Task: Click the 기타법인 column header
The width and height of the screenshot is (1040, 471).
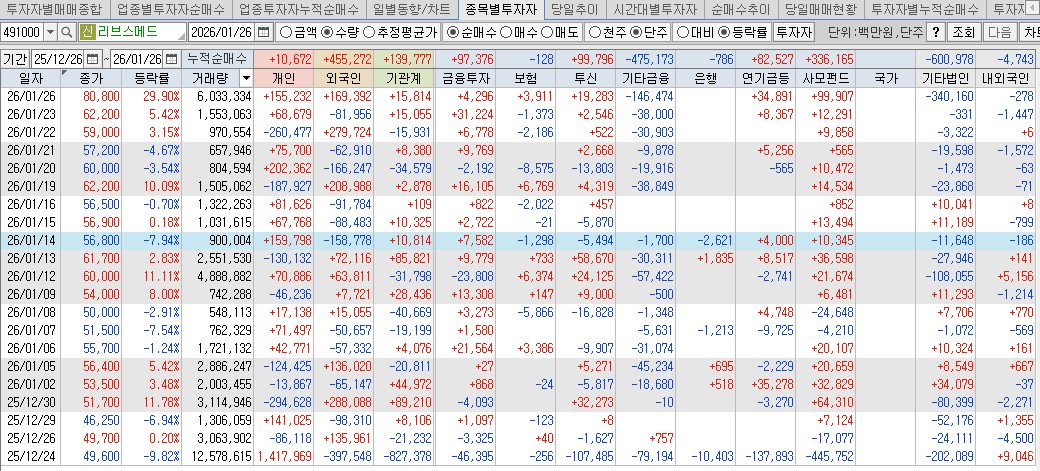Action: 946,78
